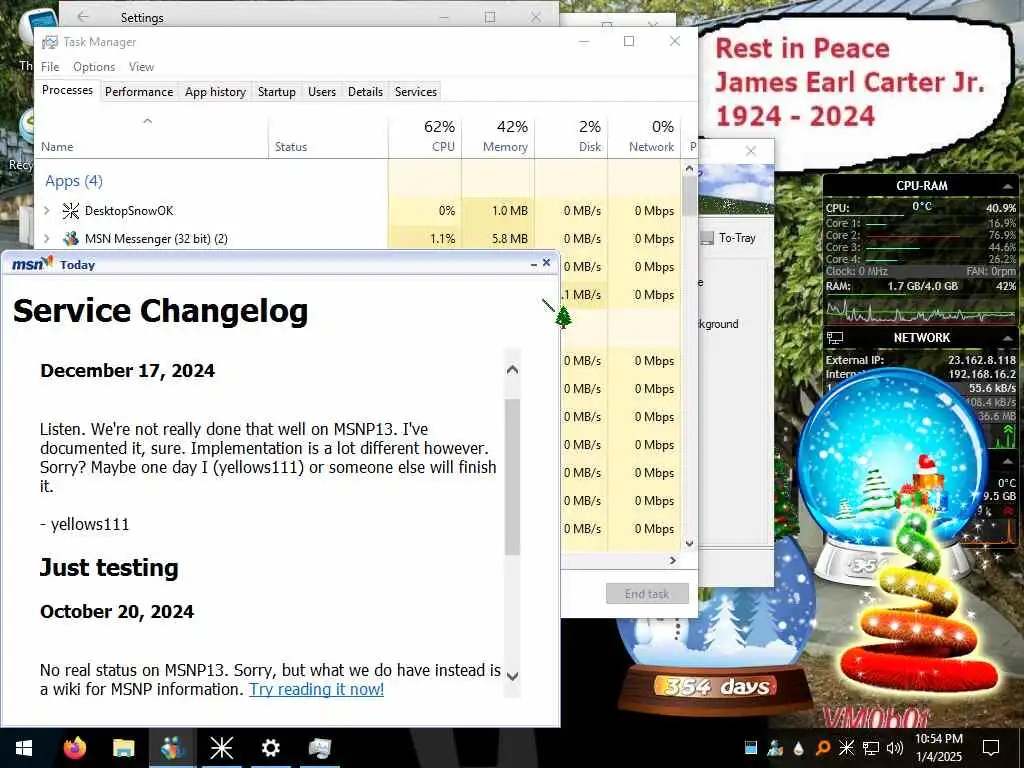Collapse the CPU-RAM gadget arrow

(x=1008, y=187)
